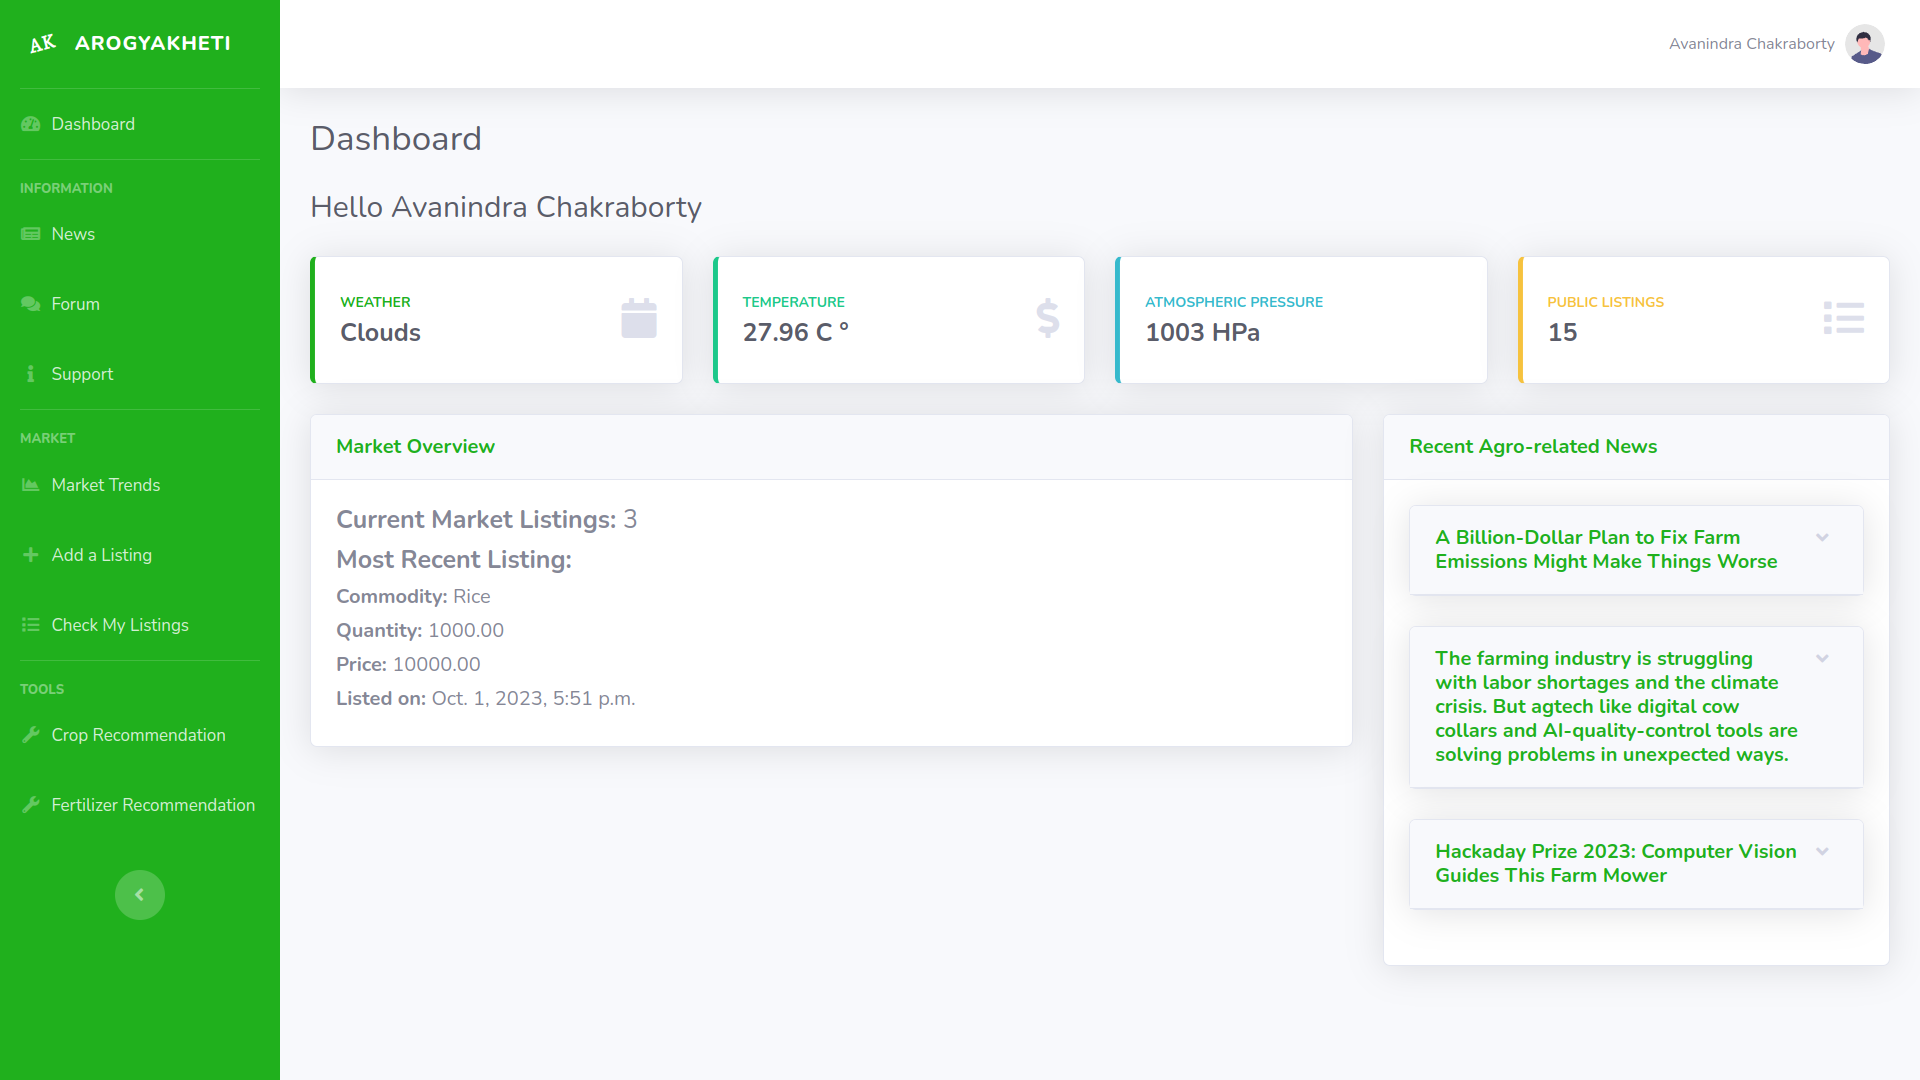The width and height of the screenshot is (1920, 1080).
Task: Expand the Hackaday Prize 2023 news chevron
Action: (x=1822, y=852)
